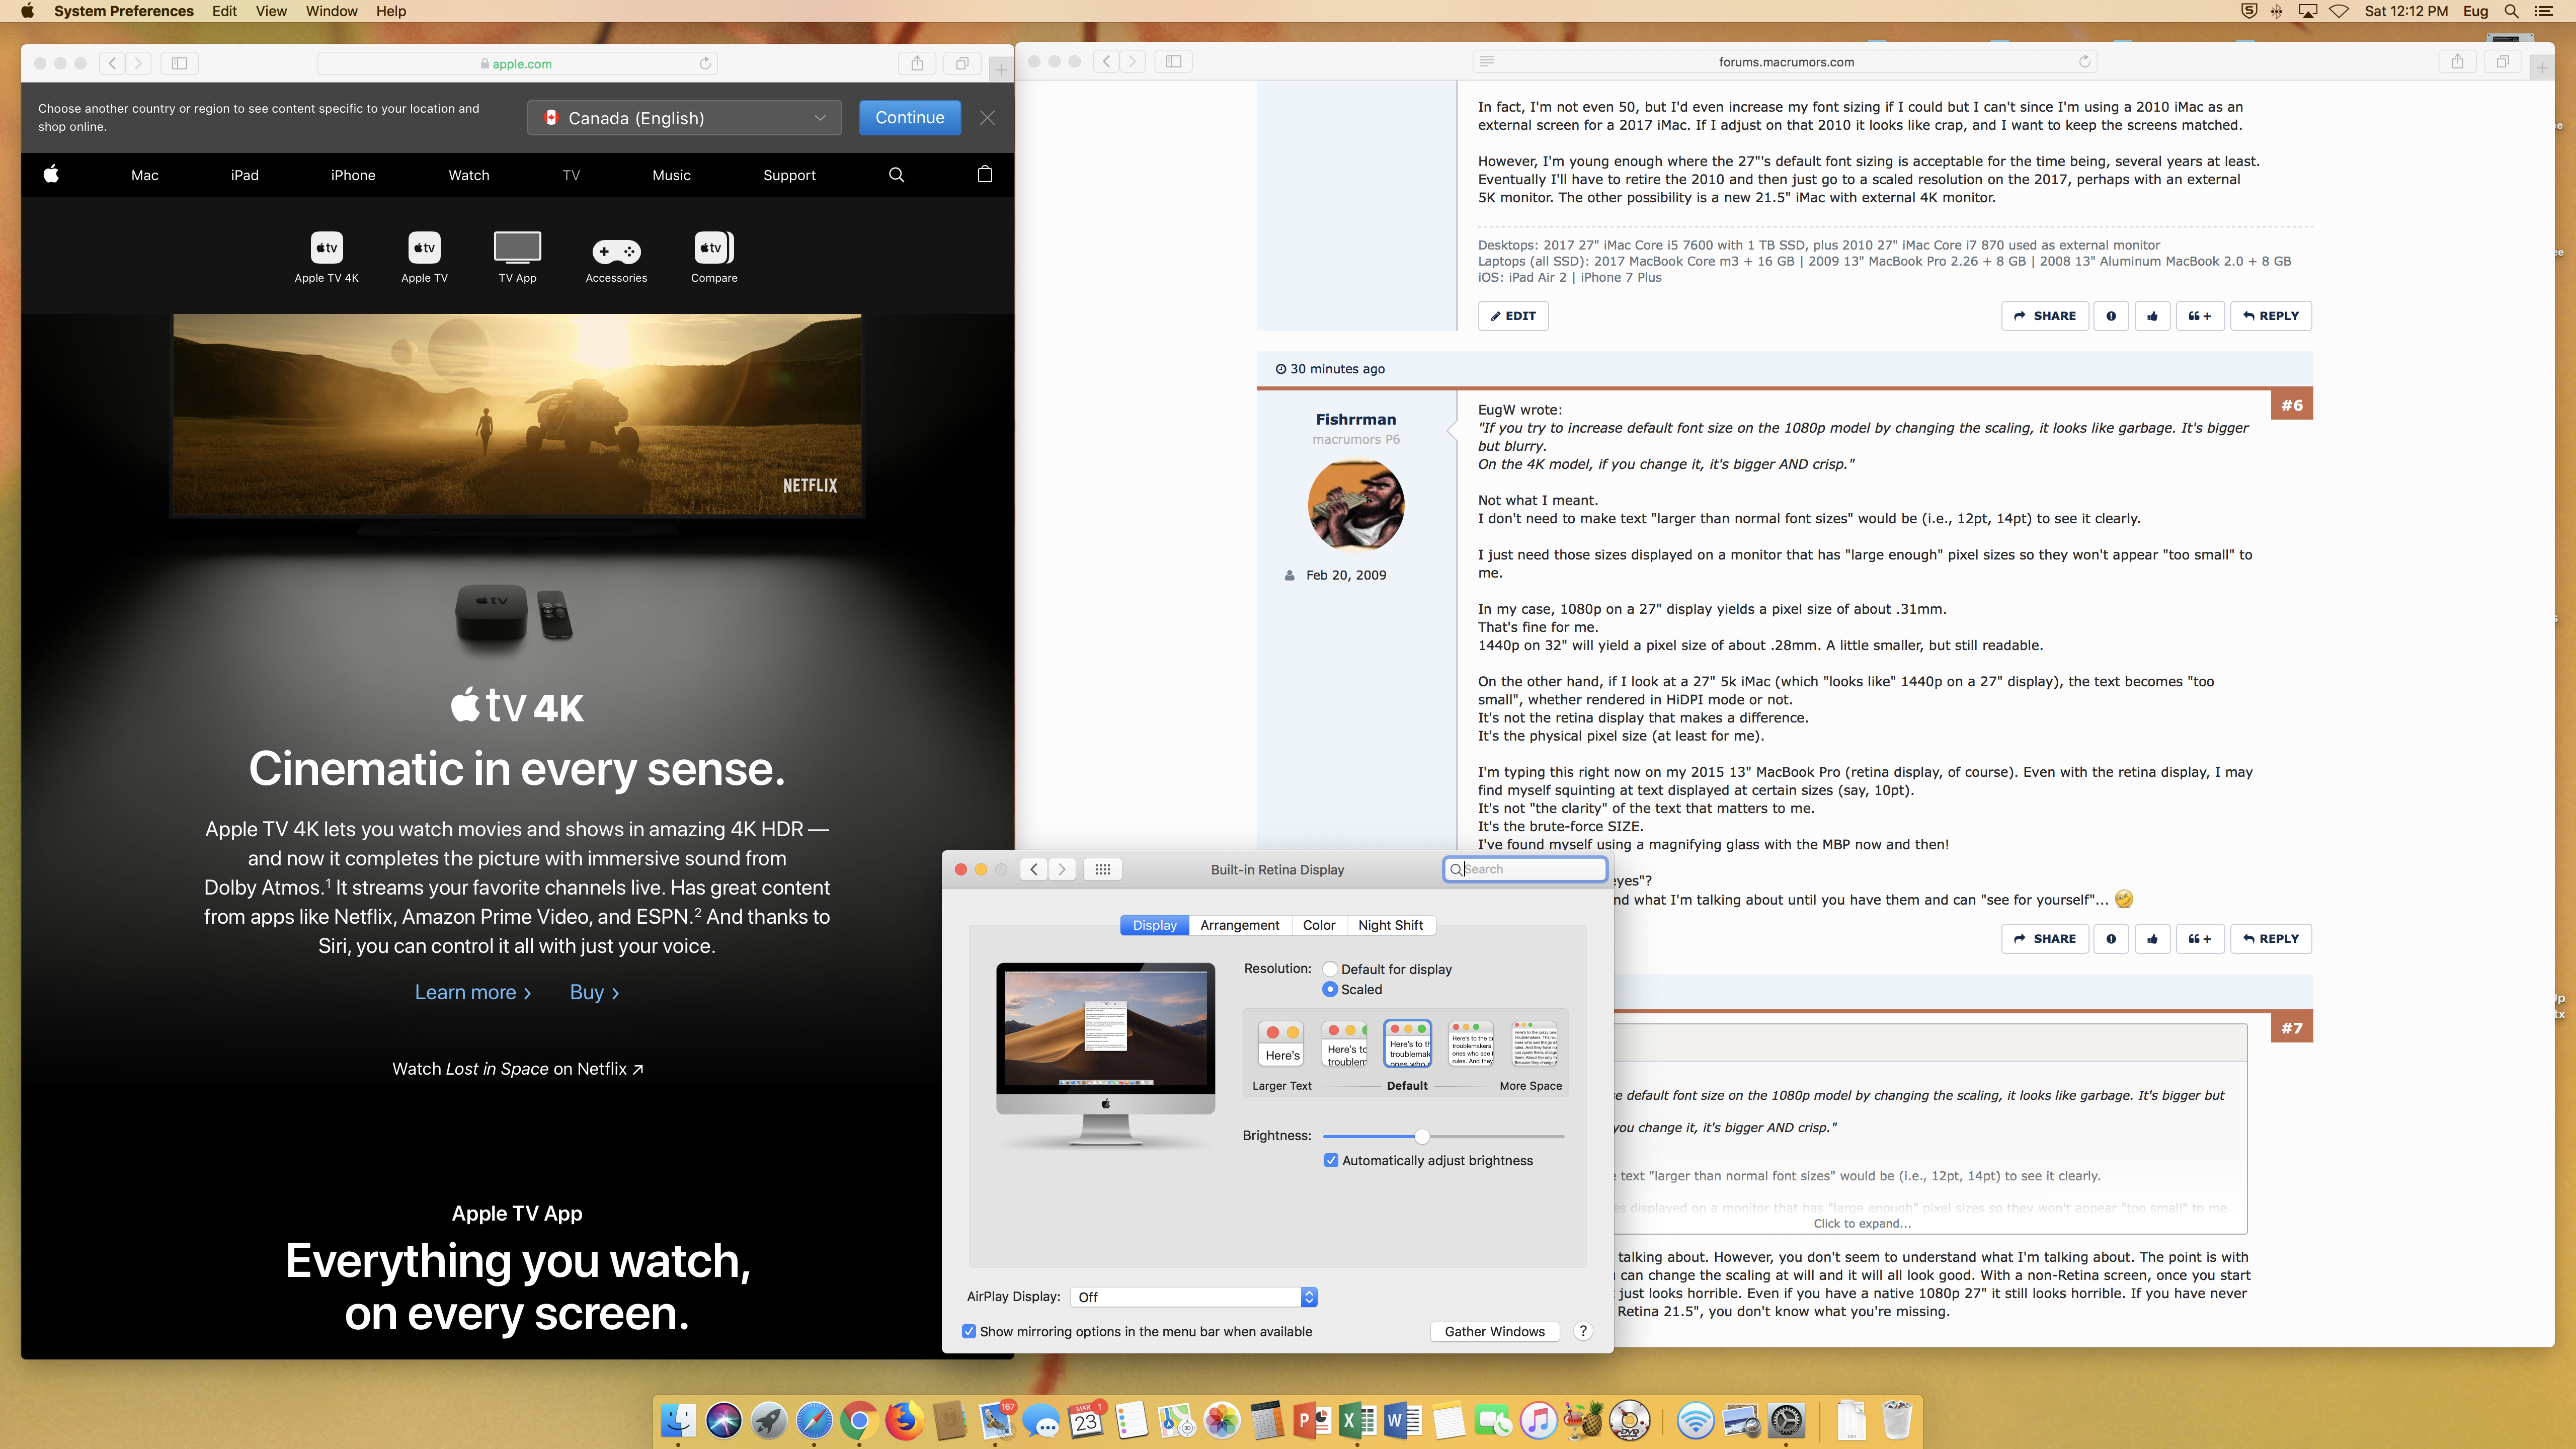The height and width of the screenshot is (1449, 2576).
Task: Open Canada (English) region dropdown
Action: (x=684, y=118)
